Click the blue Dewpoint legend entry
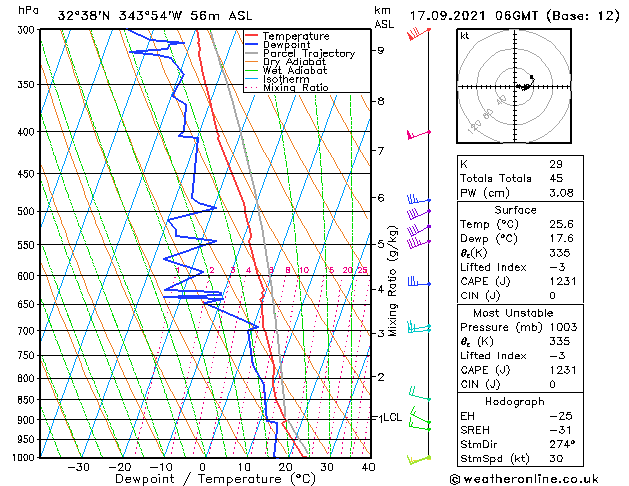Image resolution: width=629 pixels, height=486 pixels. 286,45
